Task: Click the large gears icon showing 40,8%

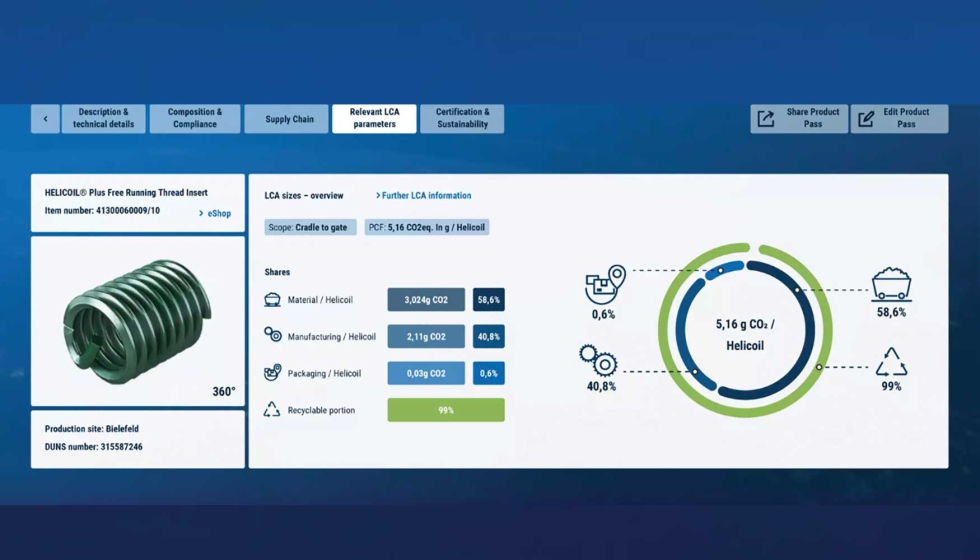Action: (598, 360)
